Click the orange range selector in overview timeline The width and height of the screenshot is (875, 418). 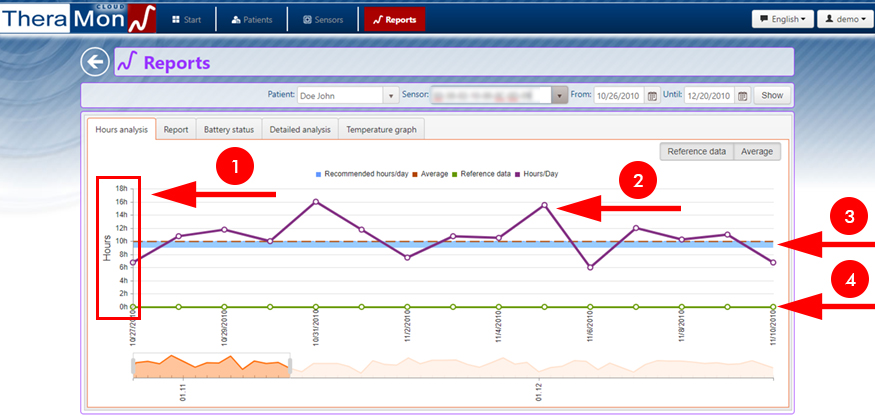[211, 366]
